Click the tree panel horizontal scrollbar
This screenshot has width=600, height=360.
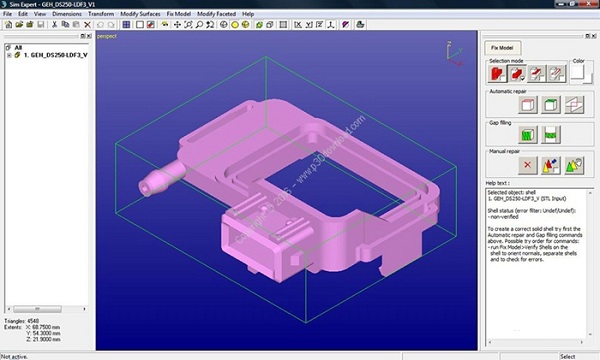47,309
